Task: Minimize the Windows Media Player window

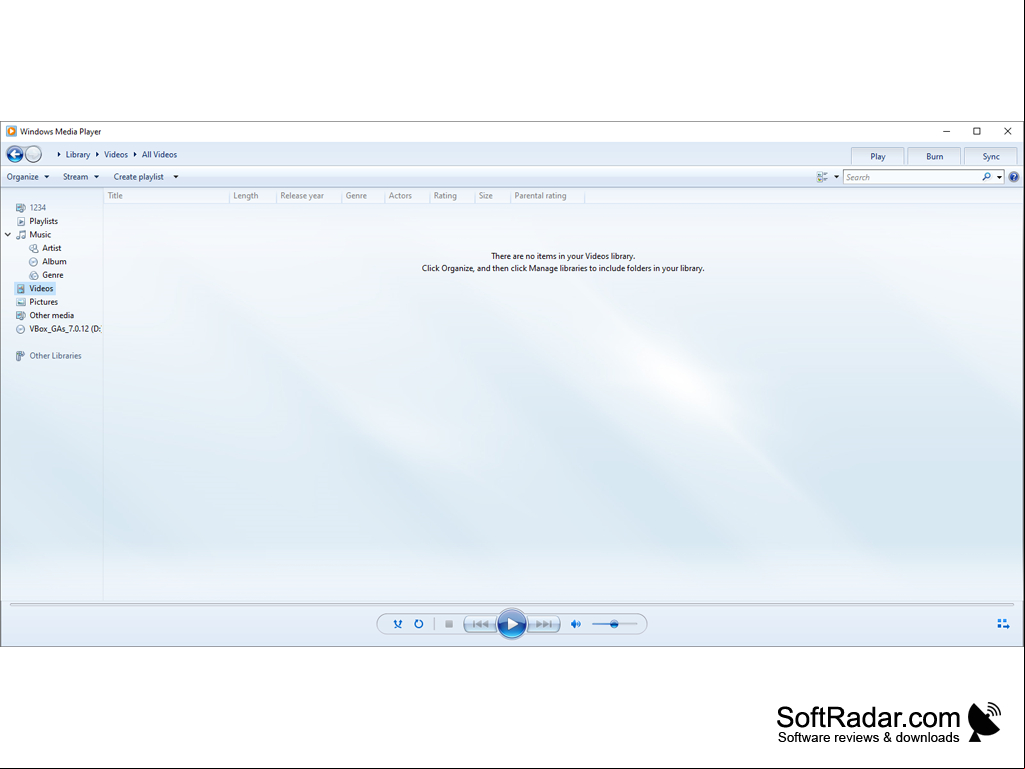Action: pyautogui.click(x=946, y=131)
